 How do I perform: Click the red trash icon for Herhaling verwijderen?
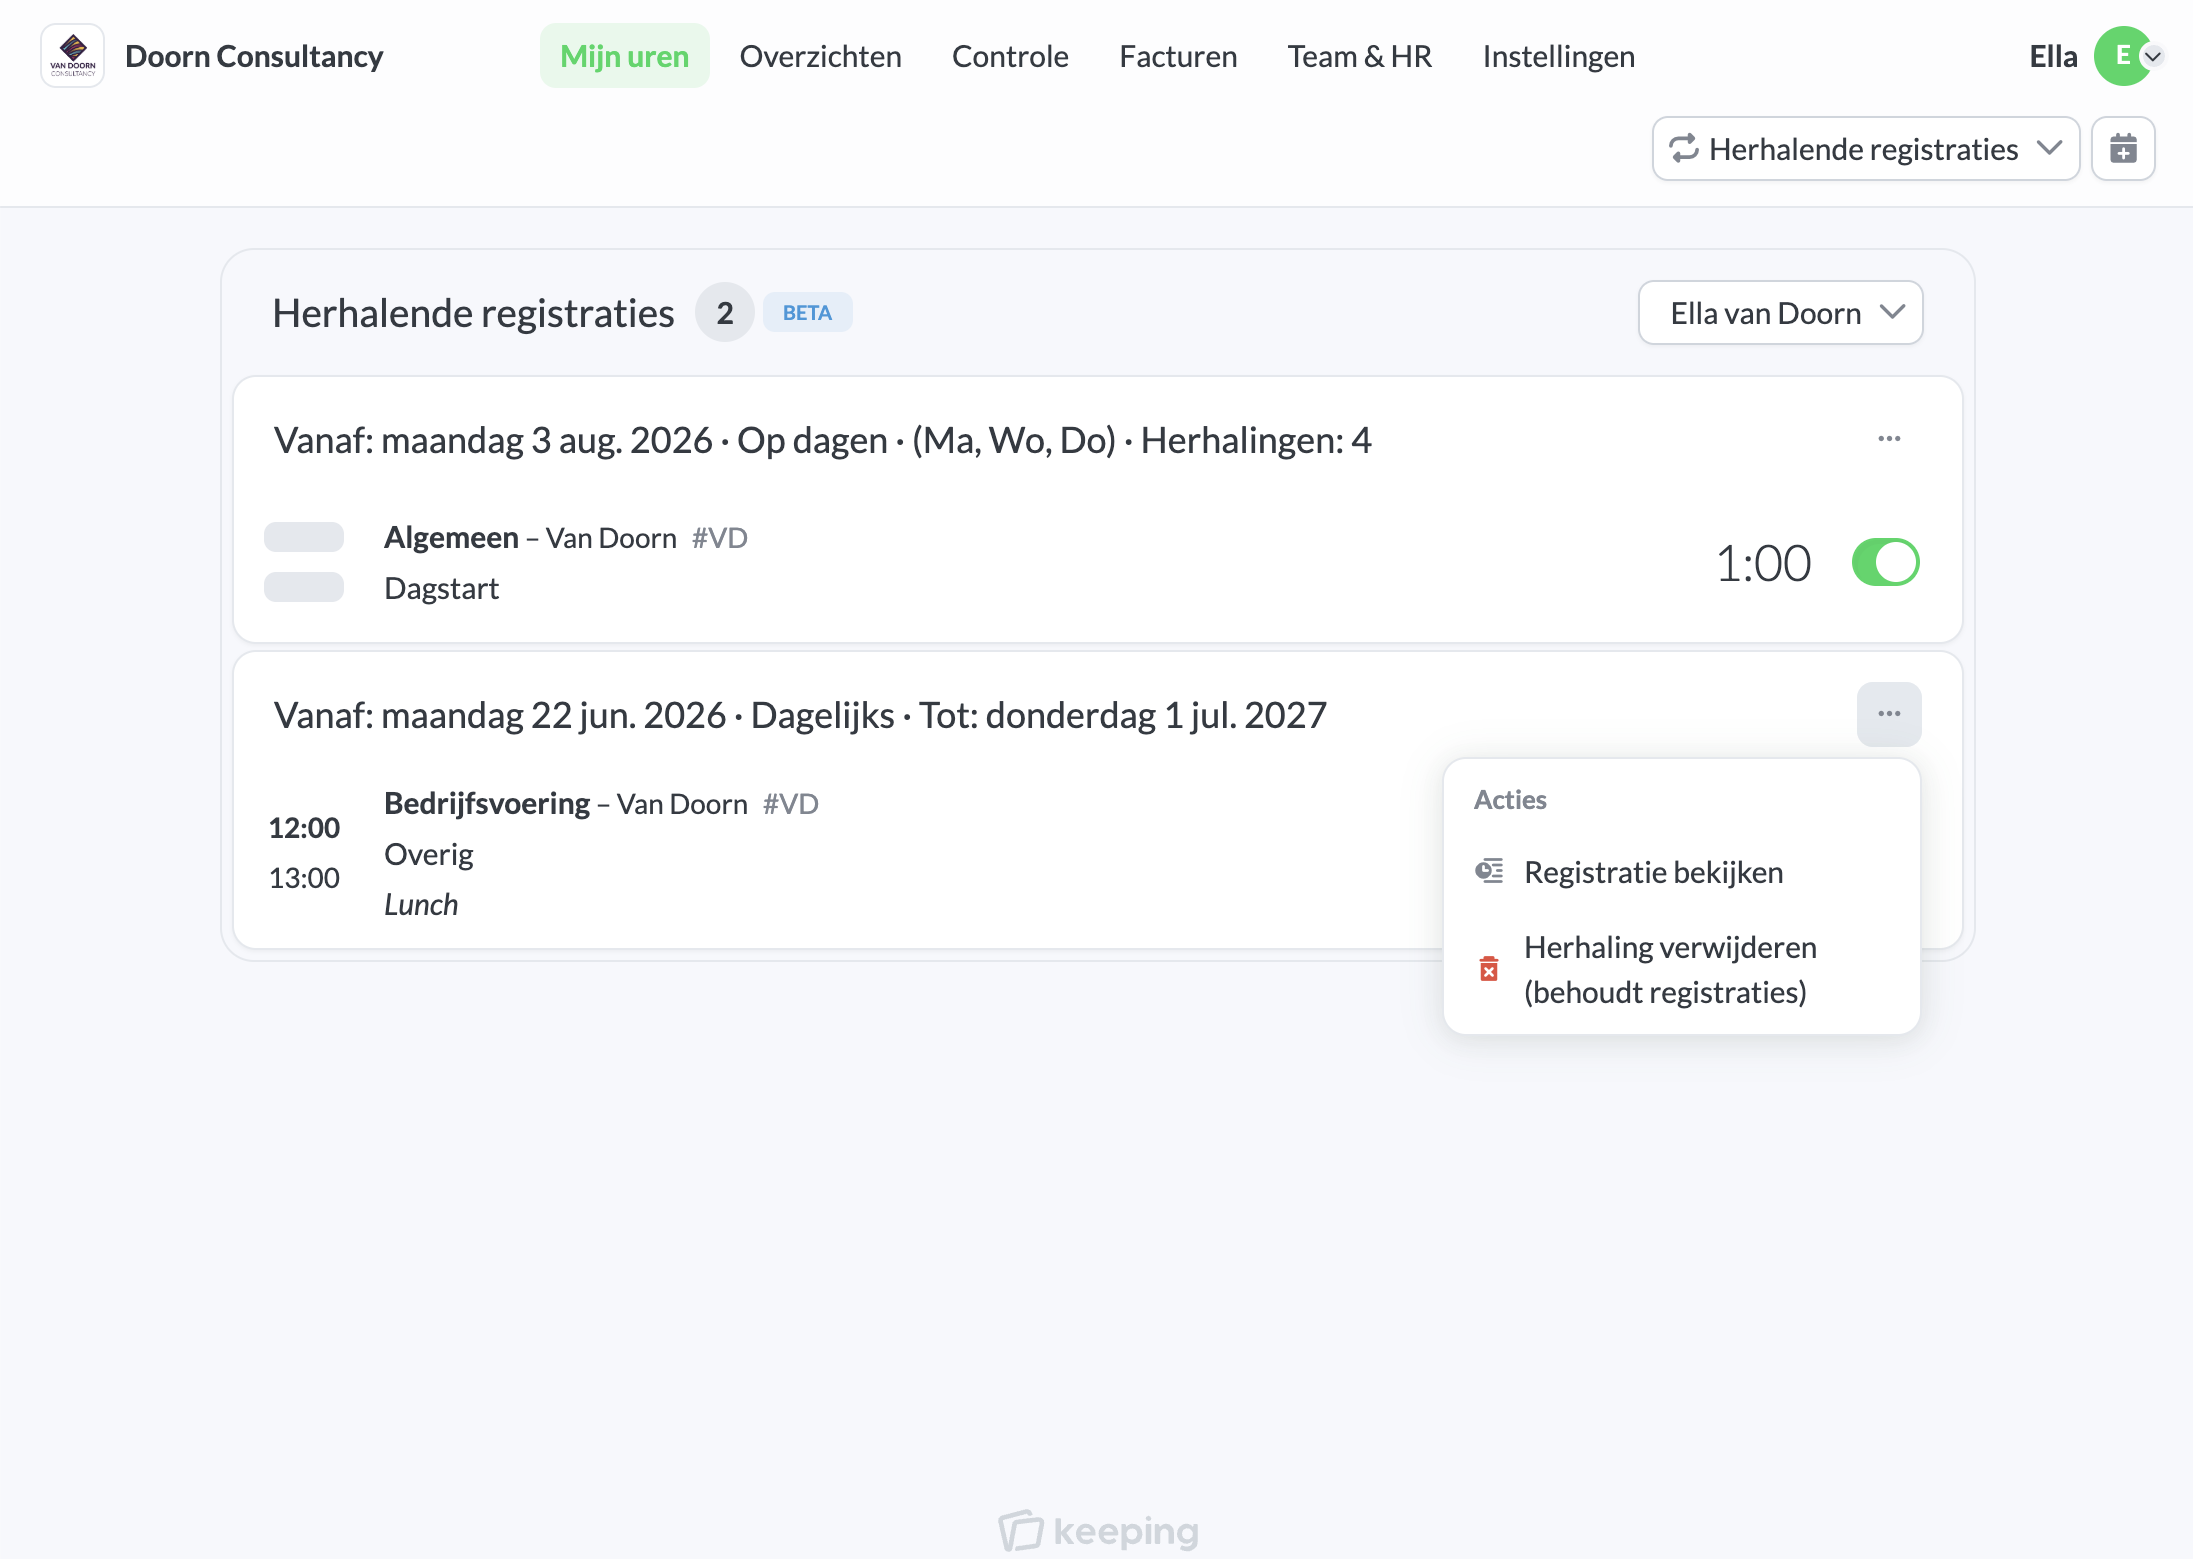pos(1489,969)
